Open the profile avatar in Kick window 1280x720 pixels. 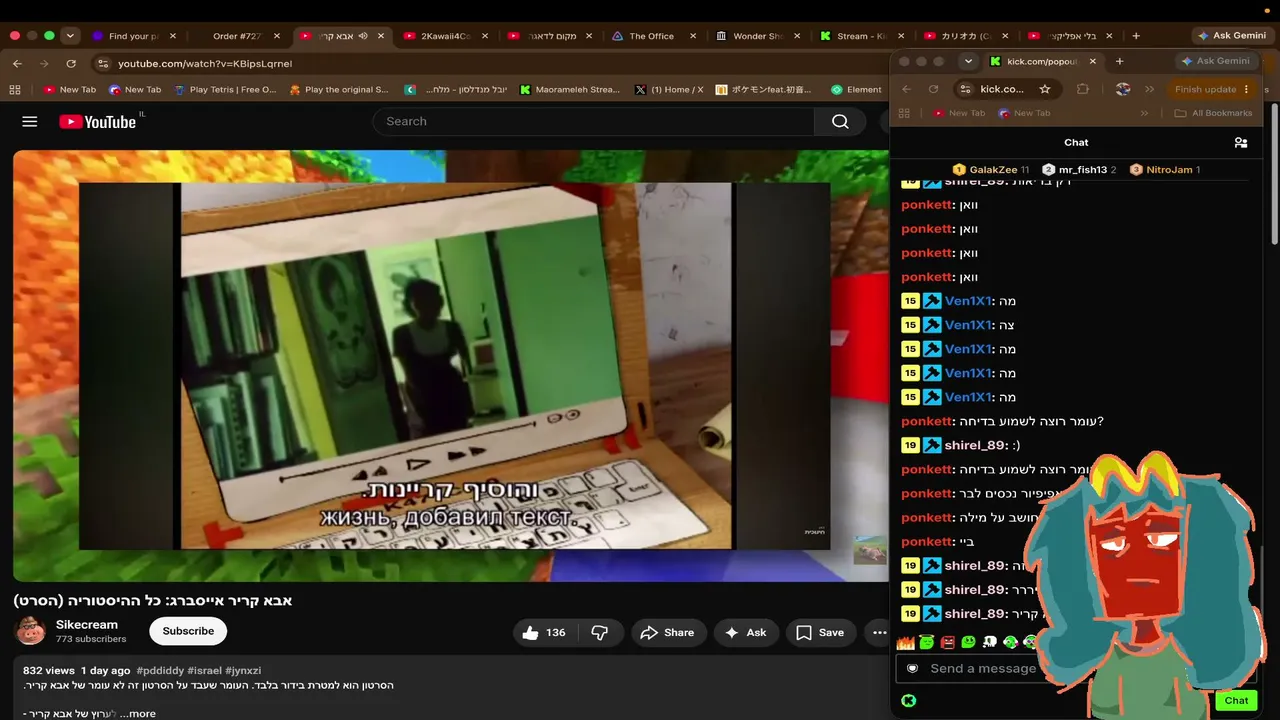point(1123,89)
